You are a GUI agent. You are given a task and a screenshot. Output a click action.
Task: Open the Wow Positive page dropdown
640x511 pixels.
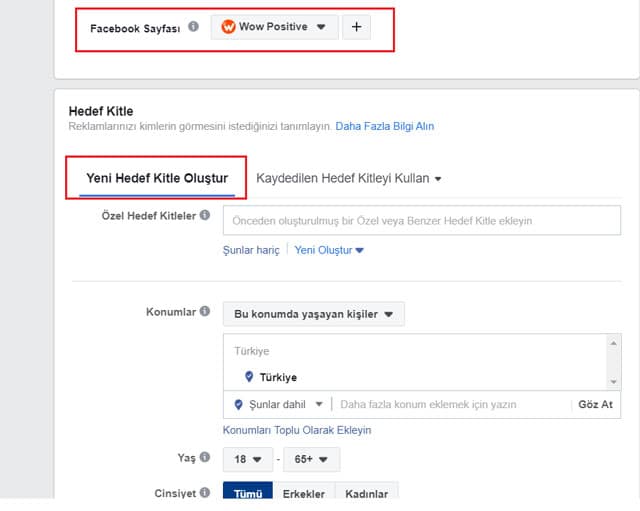(274, 27)
